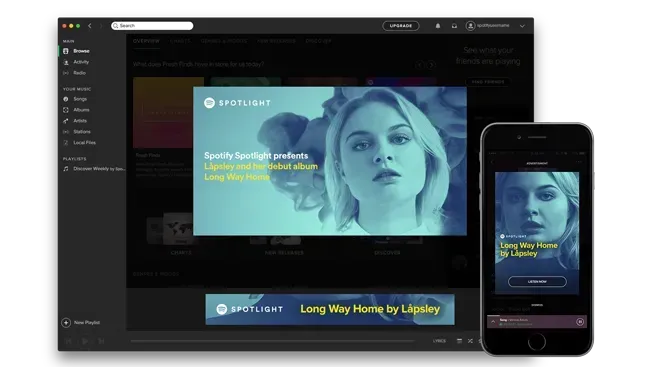Click the inbox icon beside the bell
Image resolution: width=652 pixels, height=367 pixels.
(x=454, y=26)
